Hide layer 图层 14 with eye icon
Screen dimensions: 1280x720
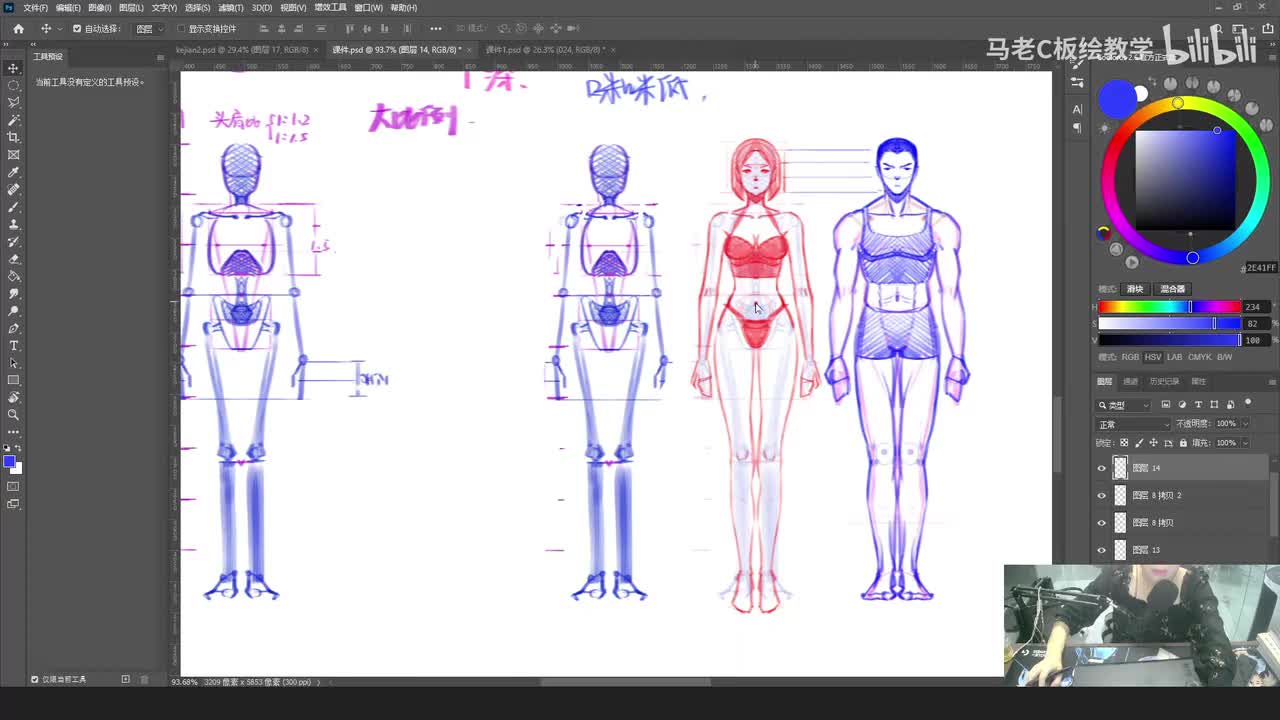coord(1102,468)
